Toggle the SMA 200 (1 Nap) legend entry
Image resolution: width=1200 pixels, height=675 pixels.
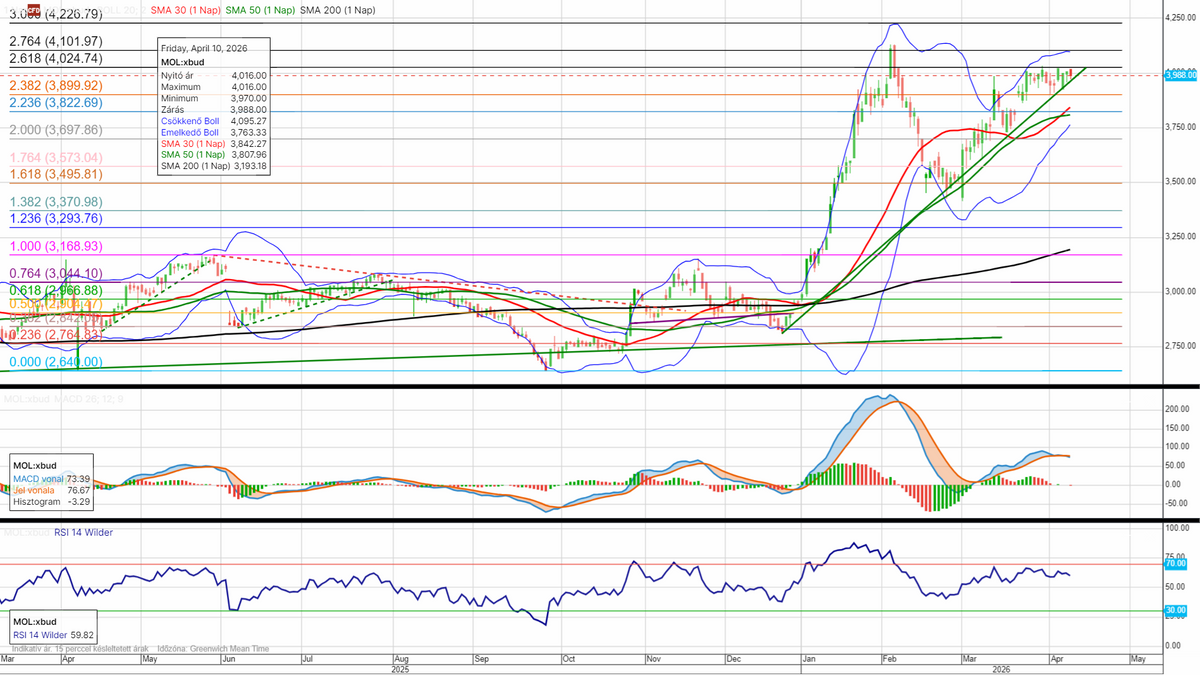[x=337, y=10]
